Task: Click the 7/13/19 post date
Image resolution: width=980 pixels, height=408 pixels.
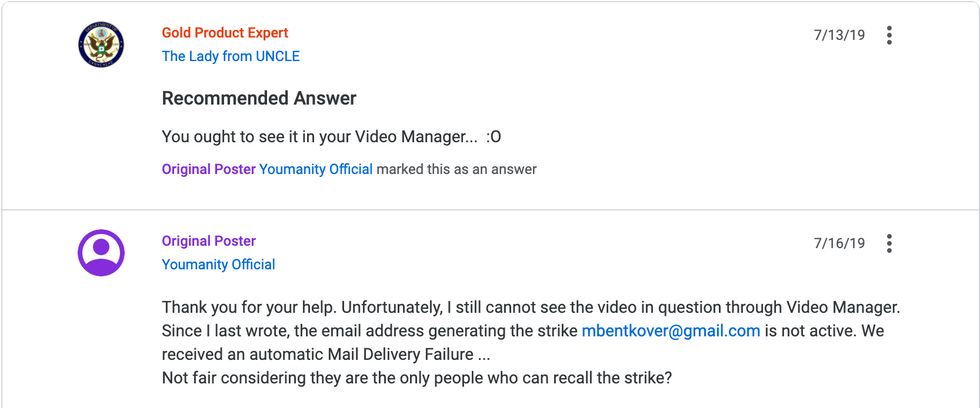Action: pos(839,35)
